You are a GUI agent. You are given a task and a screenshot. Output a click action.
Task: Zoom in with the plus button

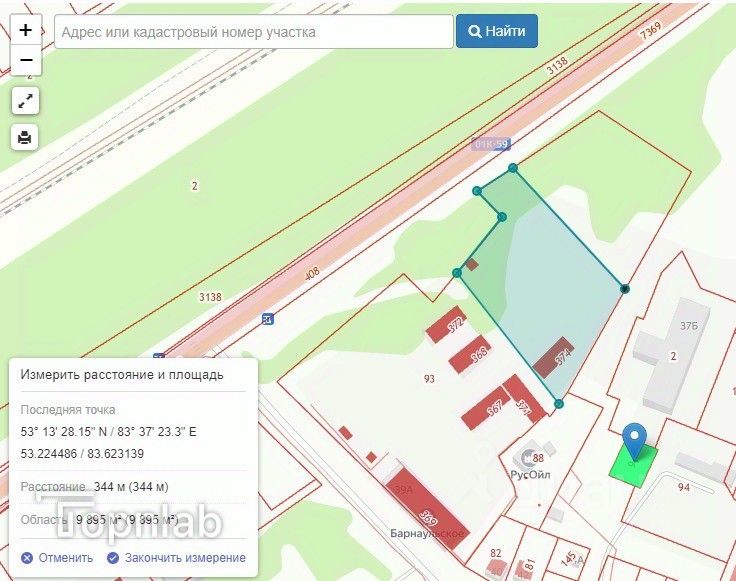pyautogui.click(x=26, y=30)
